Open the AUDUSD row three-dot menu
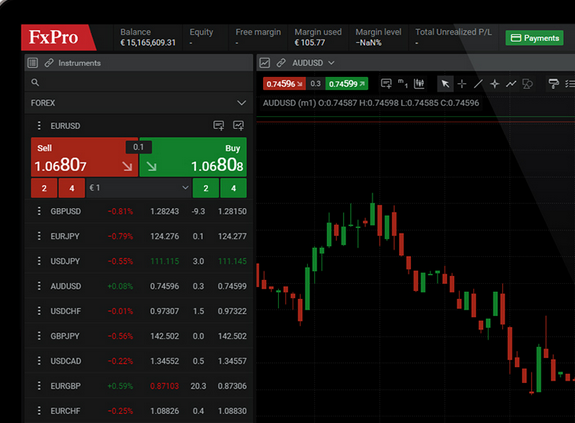 coord(39,286)
